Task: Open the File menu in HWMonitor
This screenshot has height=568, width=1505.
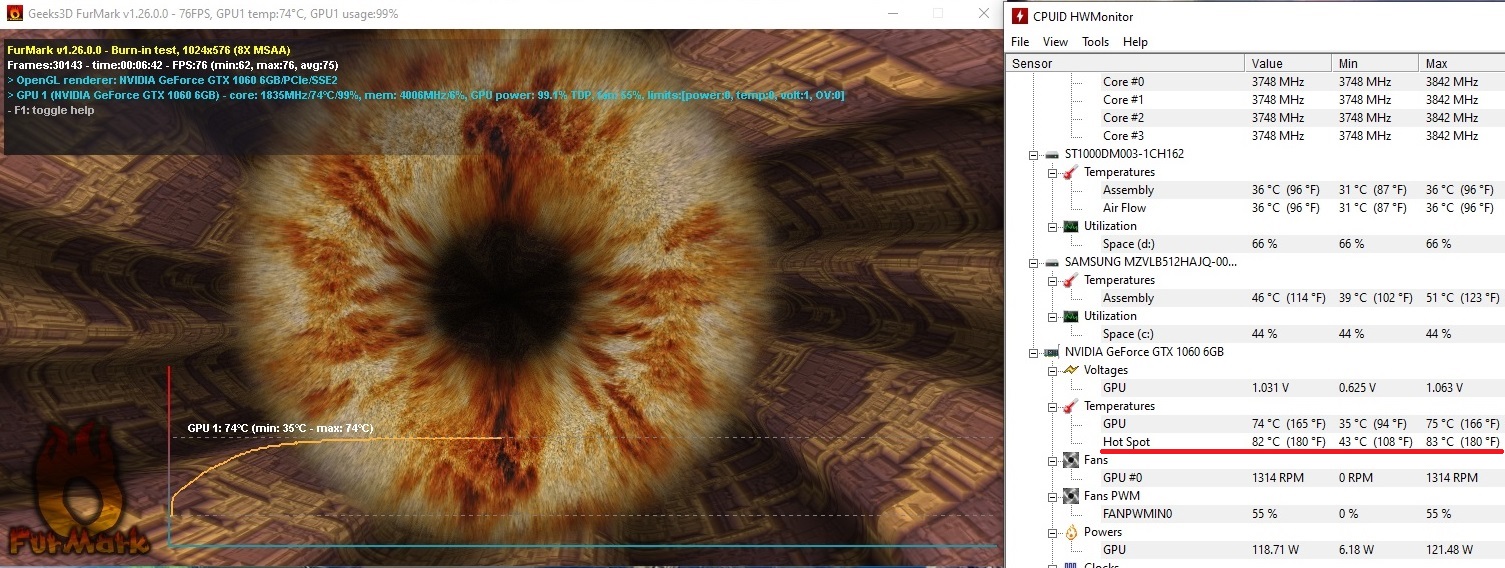Action: click(1020, 42)
